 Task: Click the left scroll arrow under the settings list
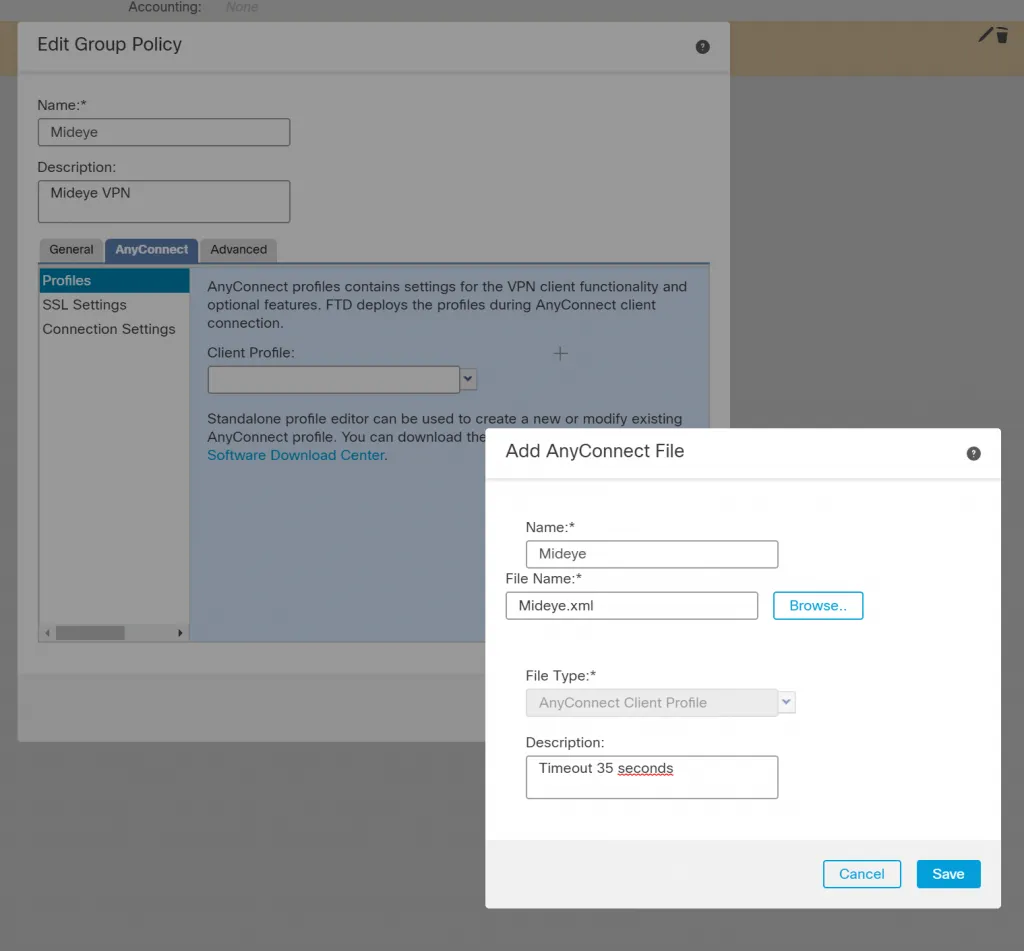(45, 632)
